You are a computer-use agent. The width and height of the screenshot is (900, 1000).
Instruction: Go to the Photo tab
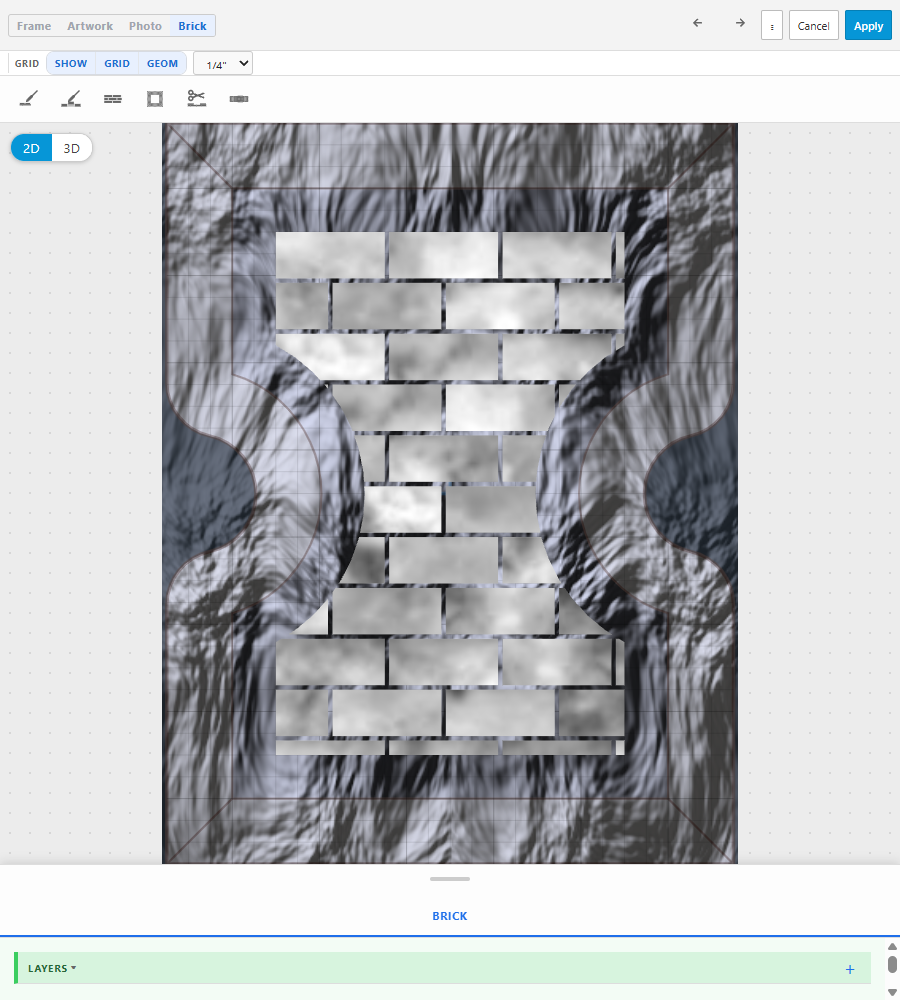pyautogui.click(x=145, y=26)
